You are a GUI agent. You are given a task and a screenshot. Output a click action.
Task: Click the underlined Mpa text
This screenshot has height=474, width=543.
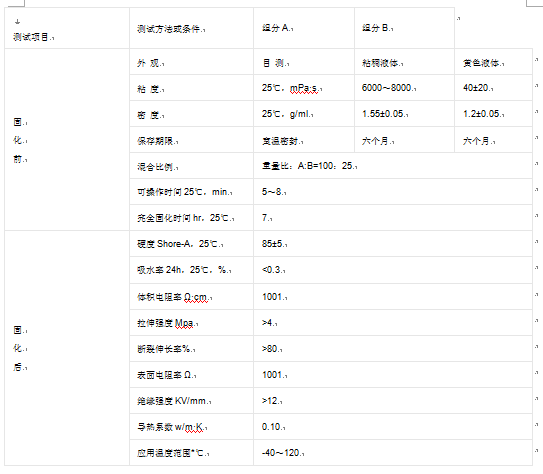pos(184,323)
